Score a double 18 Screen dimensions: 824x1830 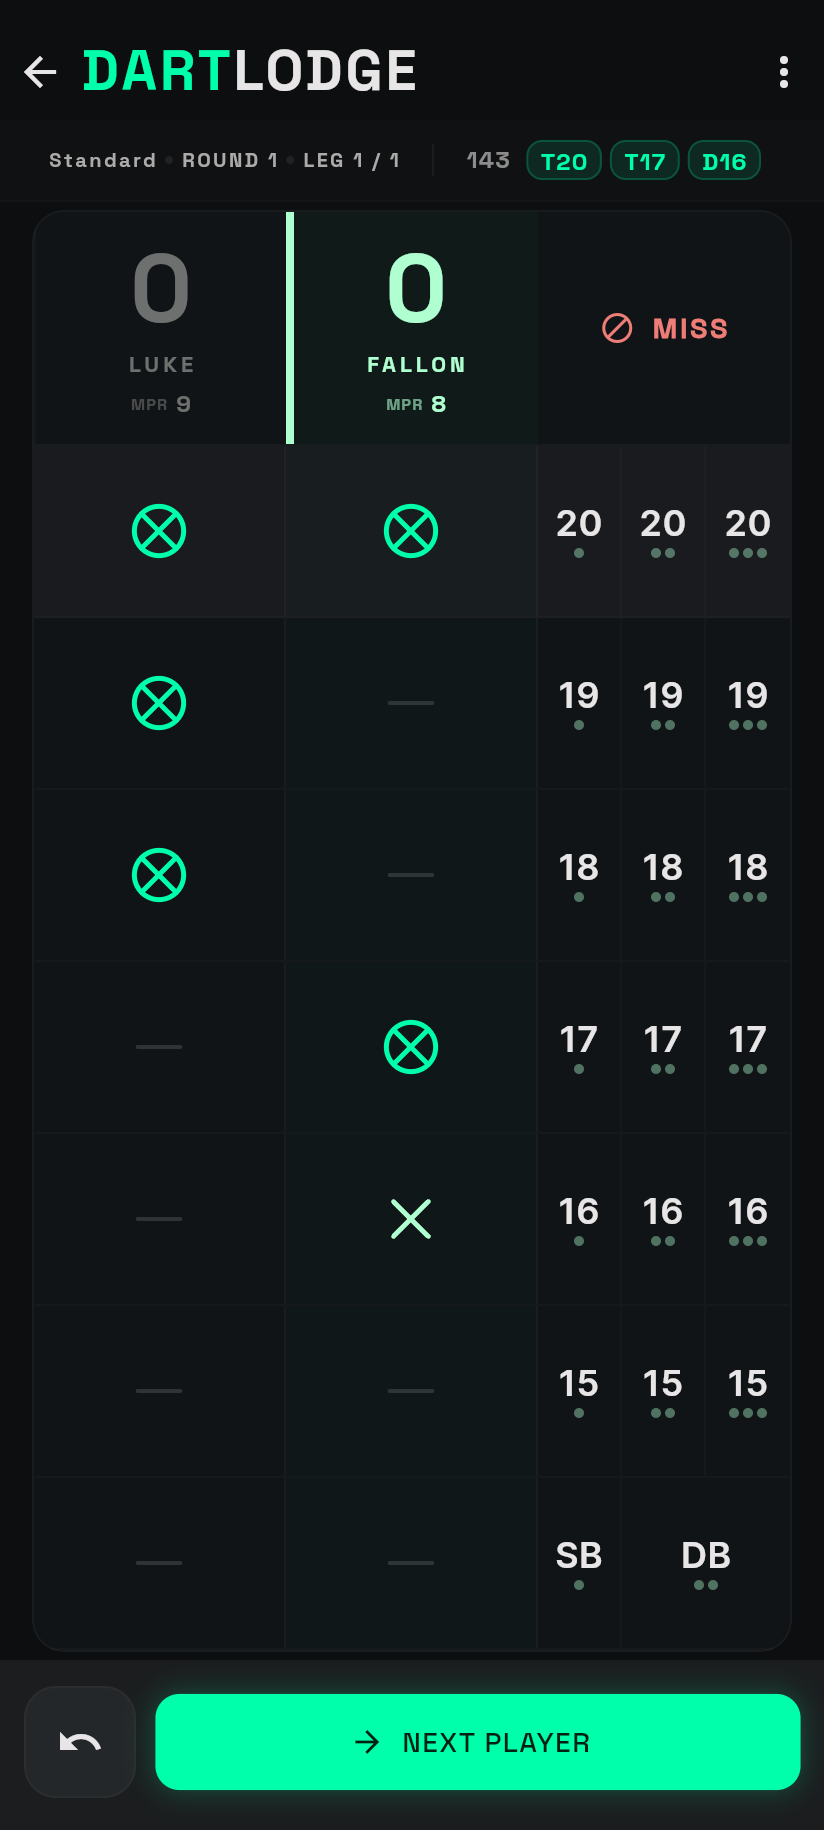pyautogui.click(x=663, y=875)
